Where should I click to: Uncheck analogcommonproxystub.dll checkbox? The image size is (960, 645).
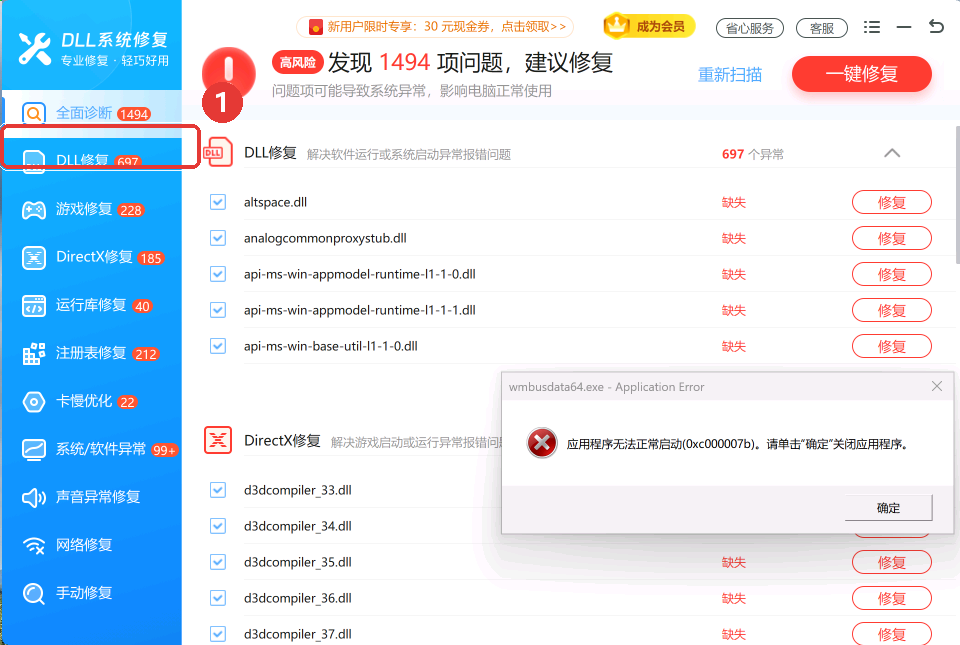point(218,238)
